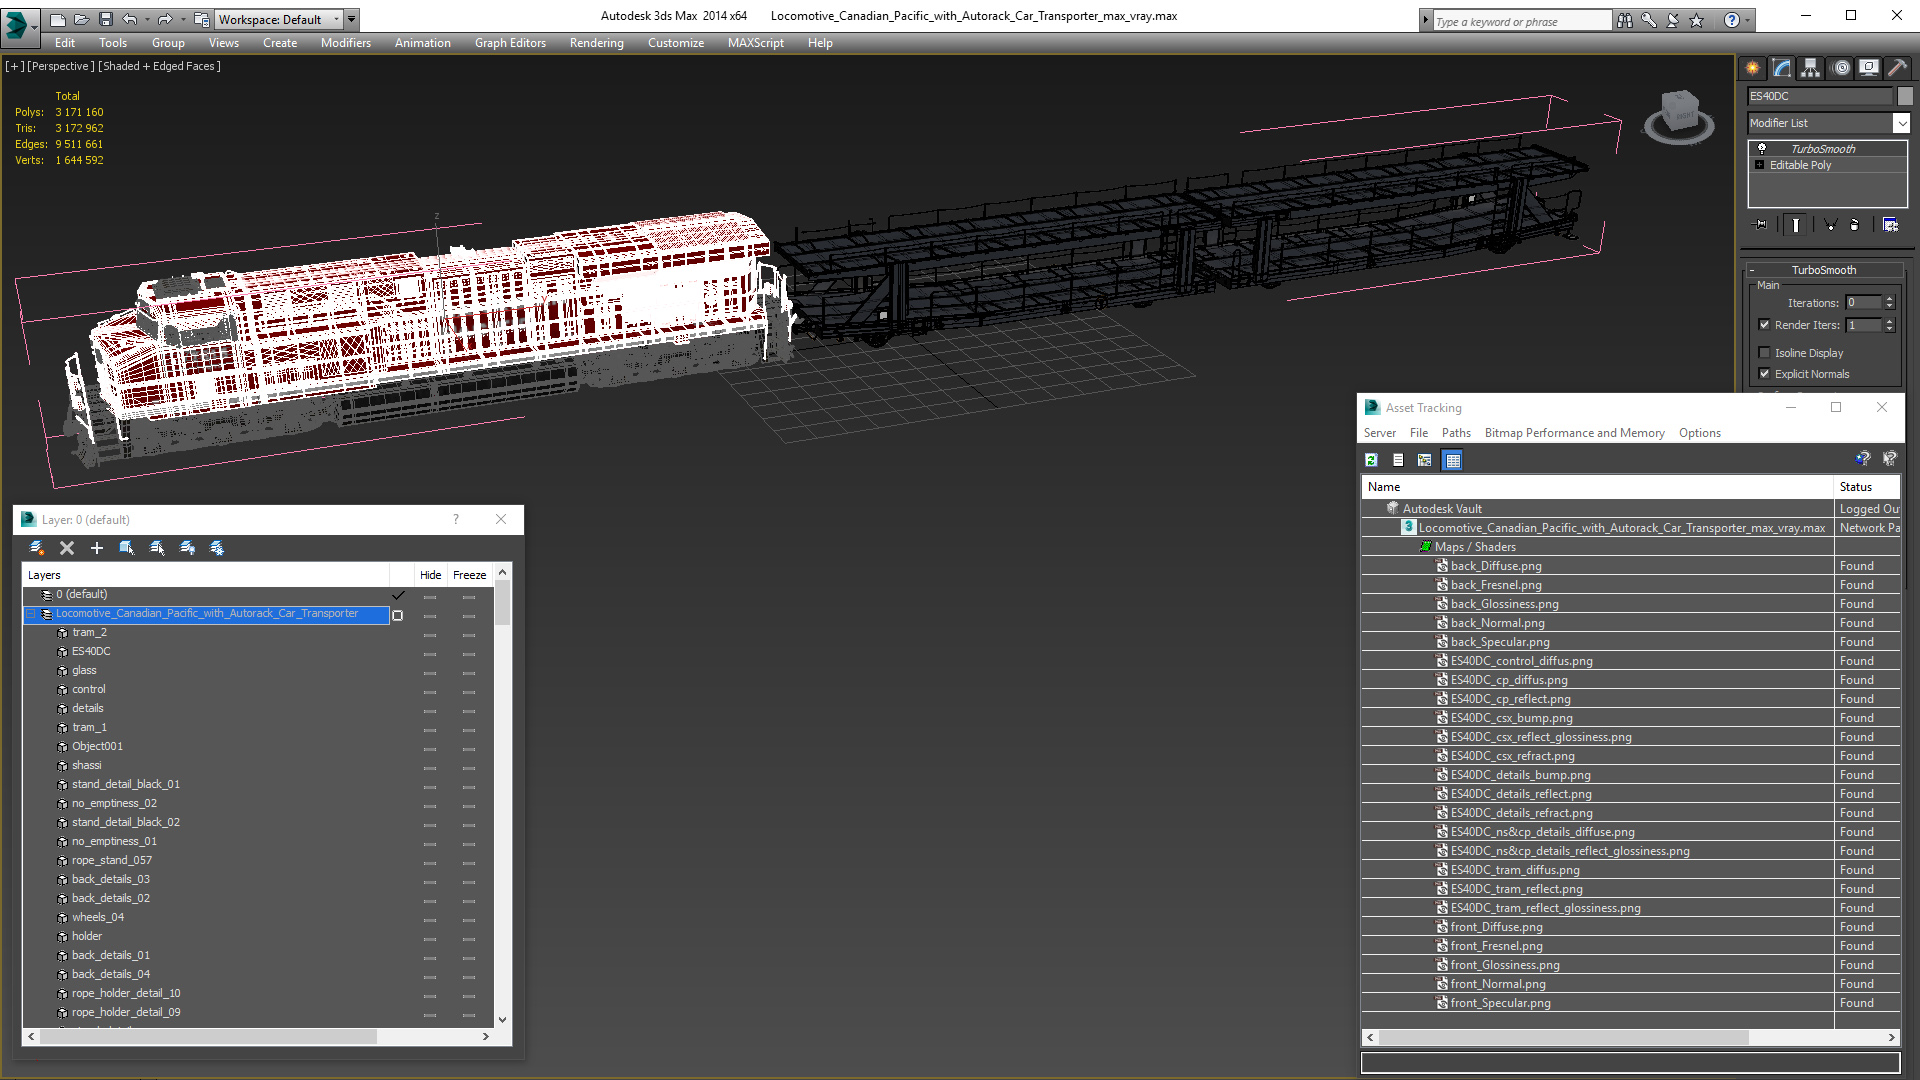
Task: Click the Undo arrow icon
Action: point(130,19)
